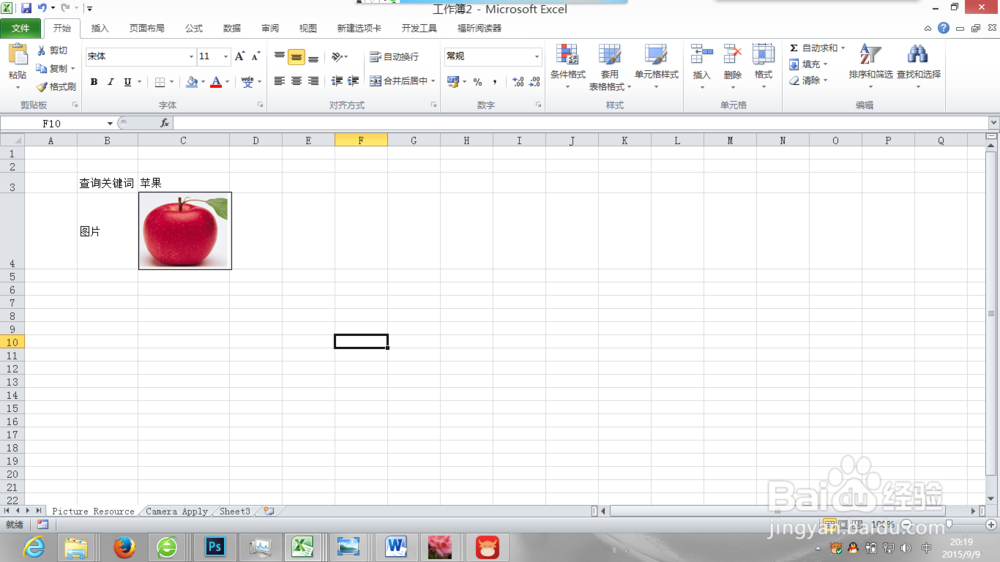Decrease font size with small A icon

click(255, 56)
